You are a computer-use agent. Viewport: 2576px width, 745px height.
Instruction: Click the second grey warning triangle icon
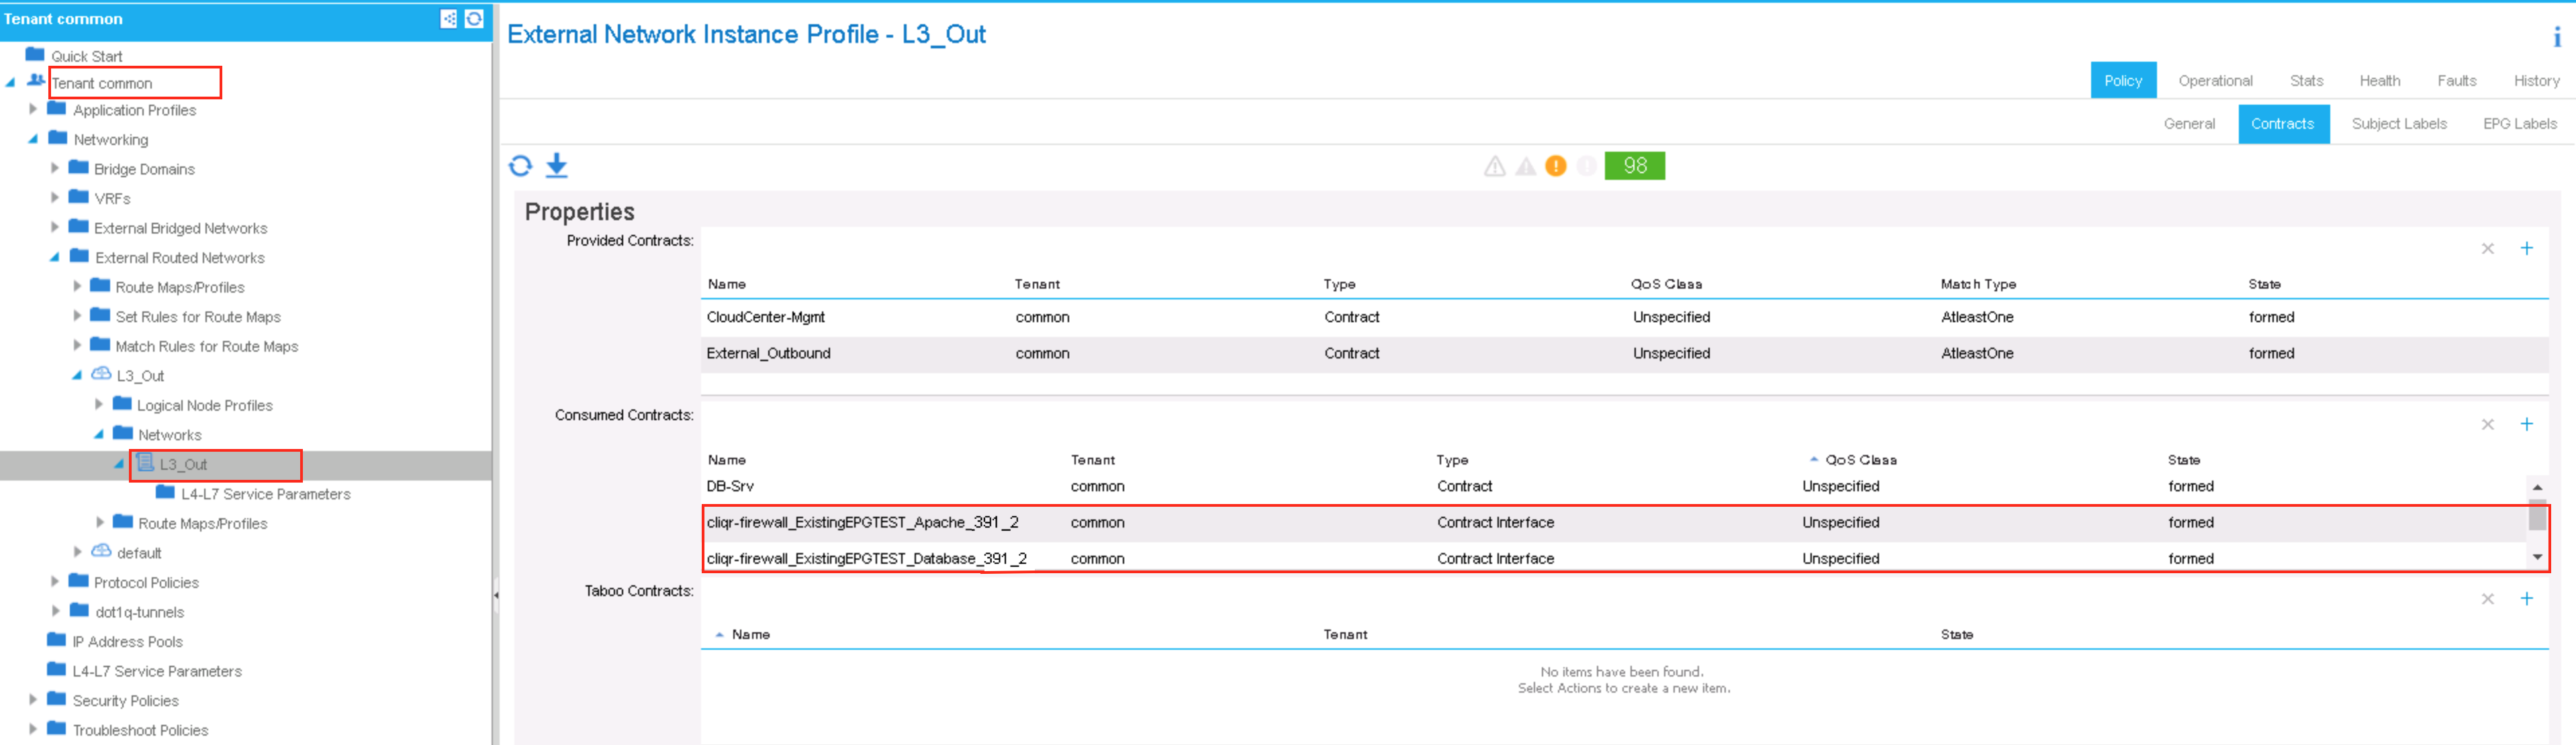[1525, 166]
